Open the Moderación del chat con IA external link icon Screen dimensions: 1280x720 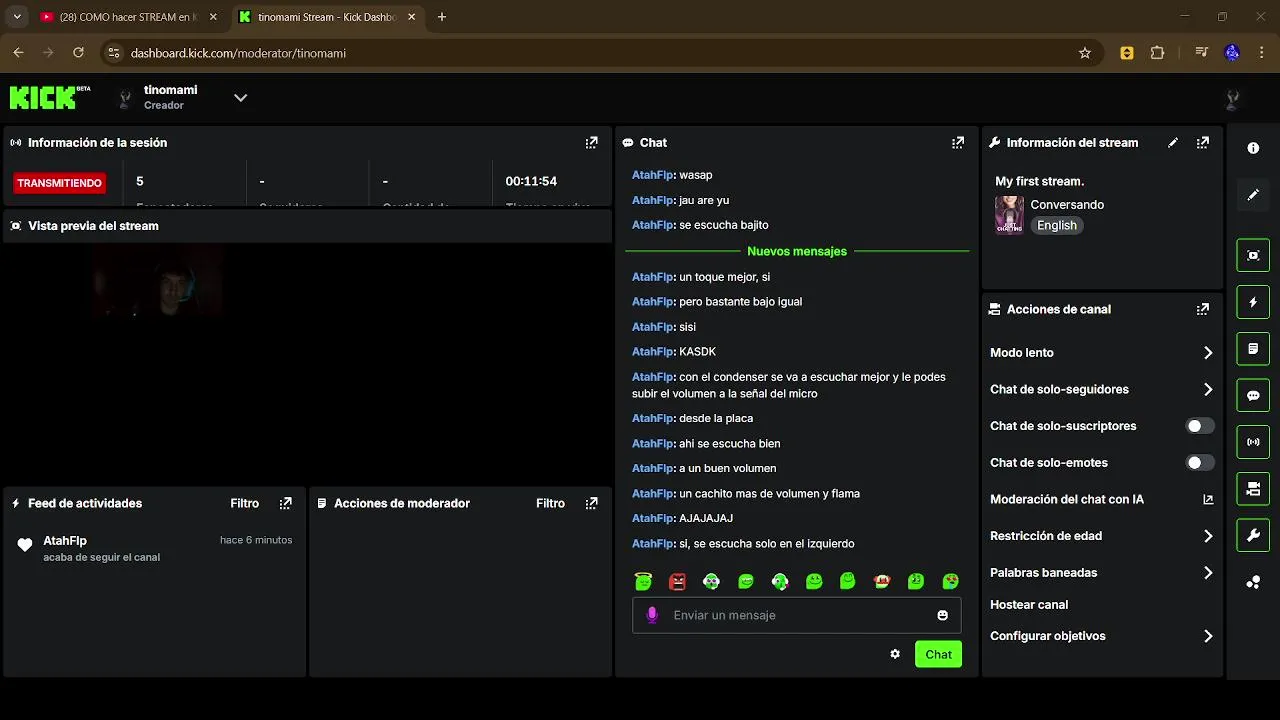(1208, 499)
